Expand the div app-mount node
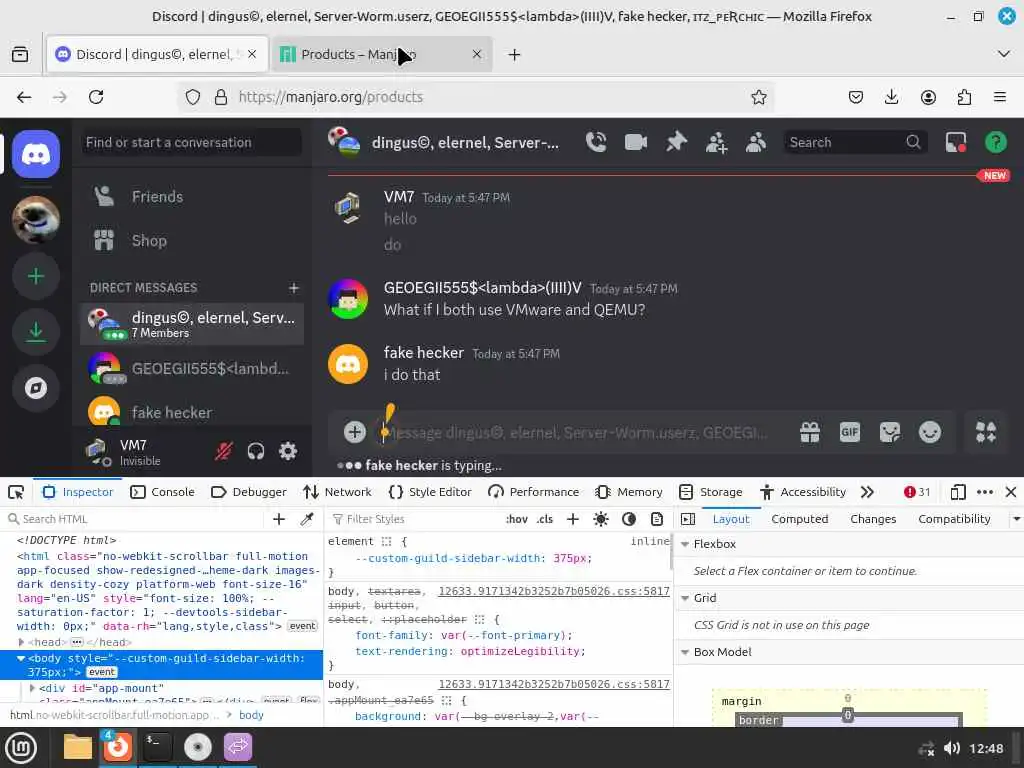 (x=32, y=688)
